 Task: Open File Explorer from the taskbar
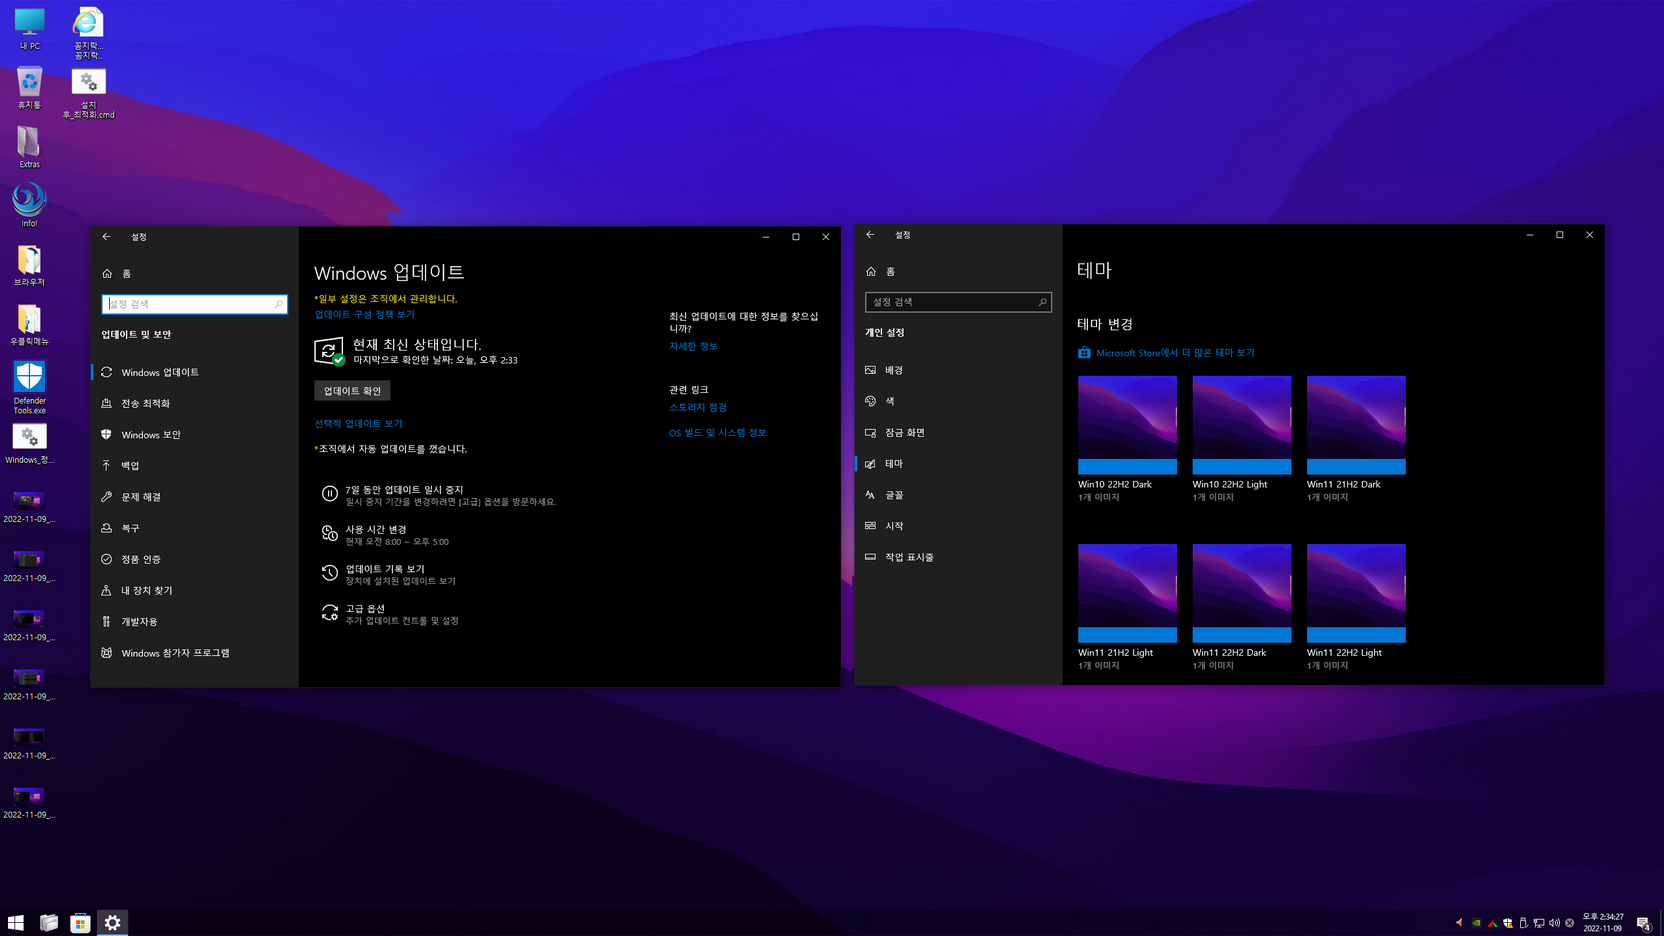coord(48,922)
